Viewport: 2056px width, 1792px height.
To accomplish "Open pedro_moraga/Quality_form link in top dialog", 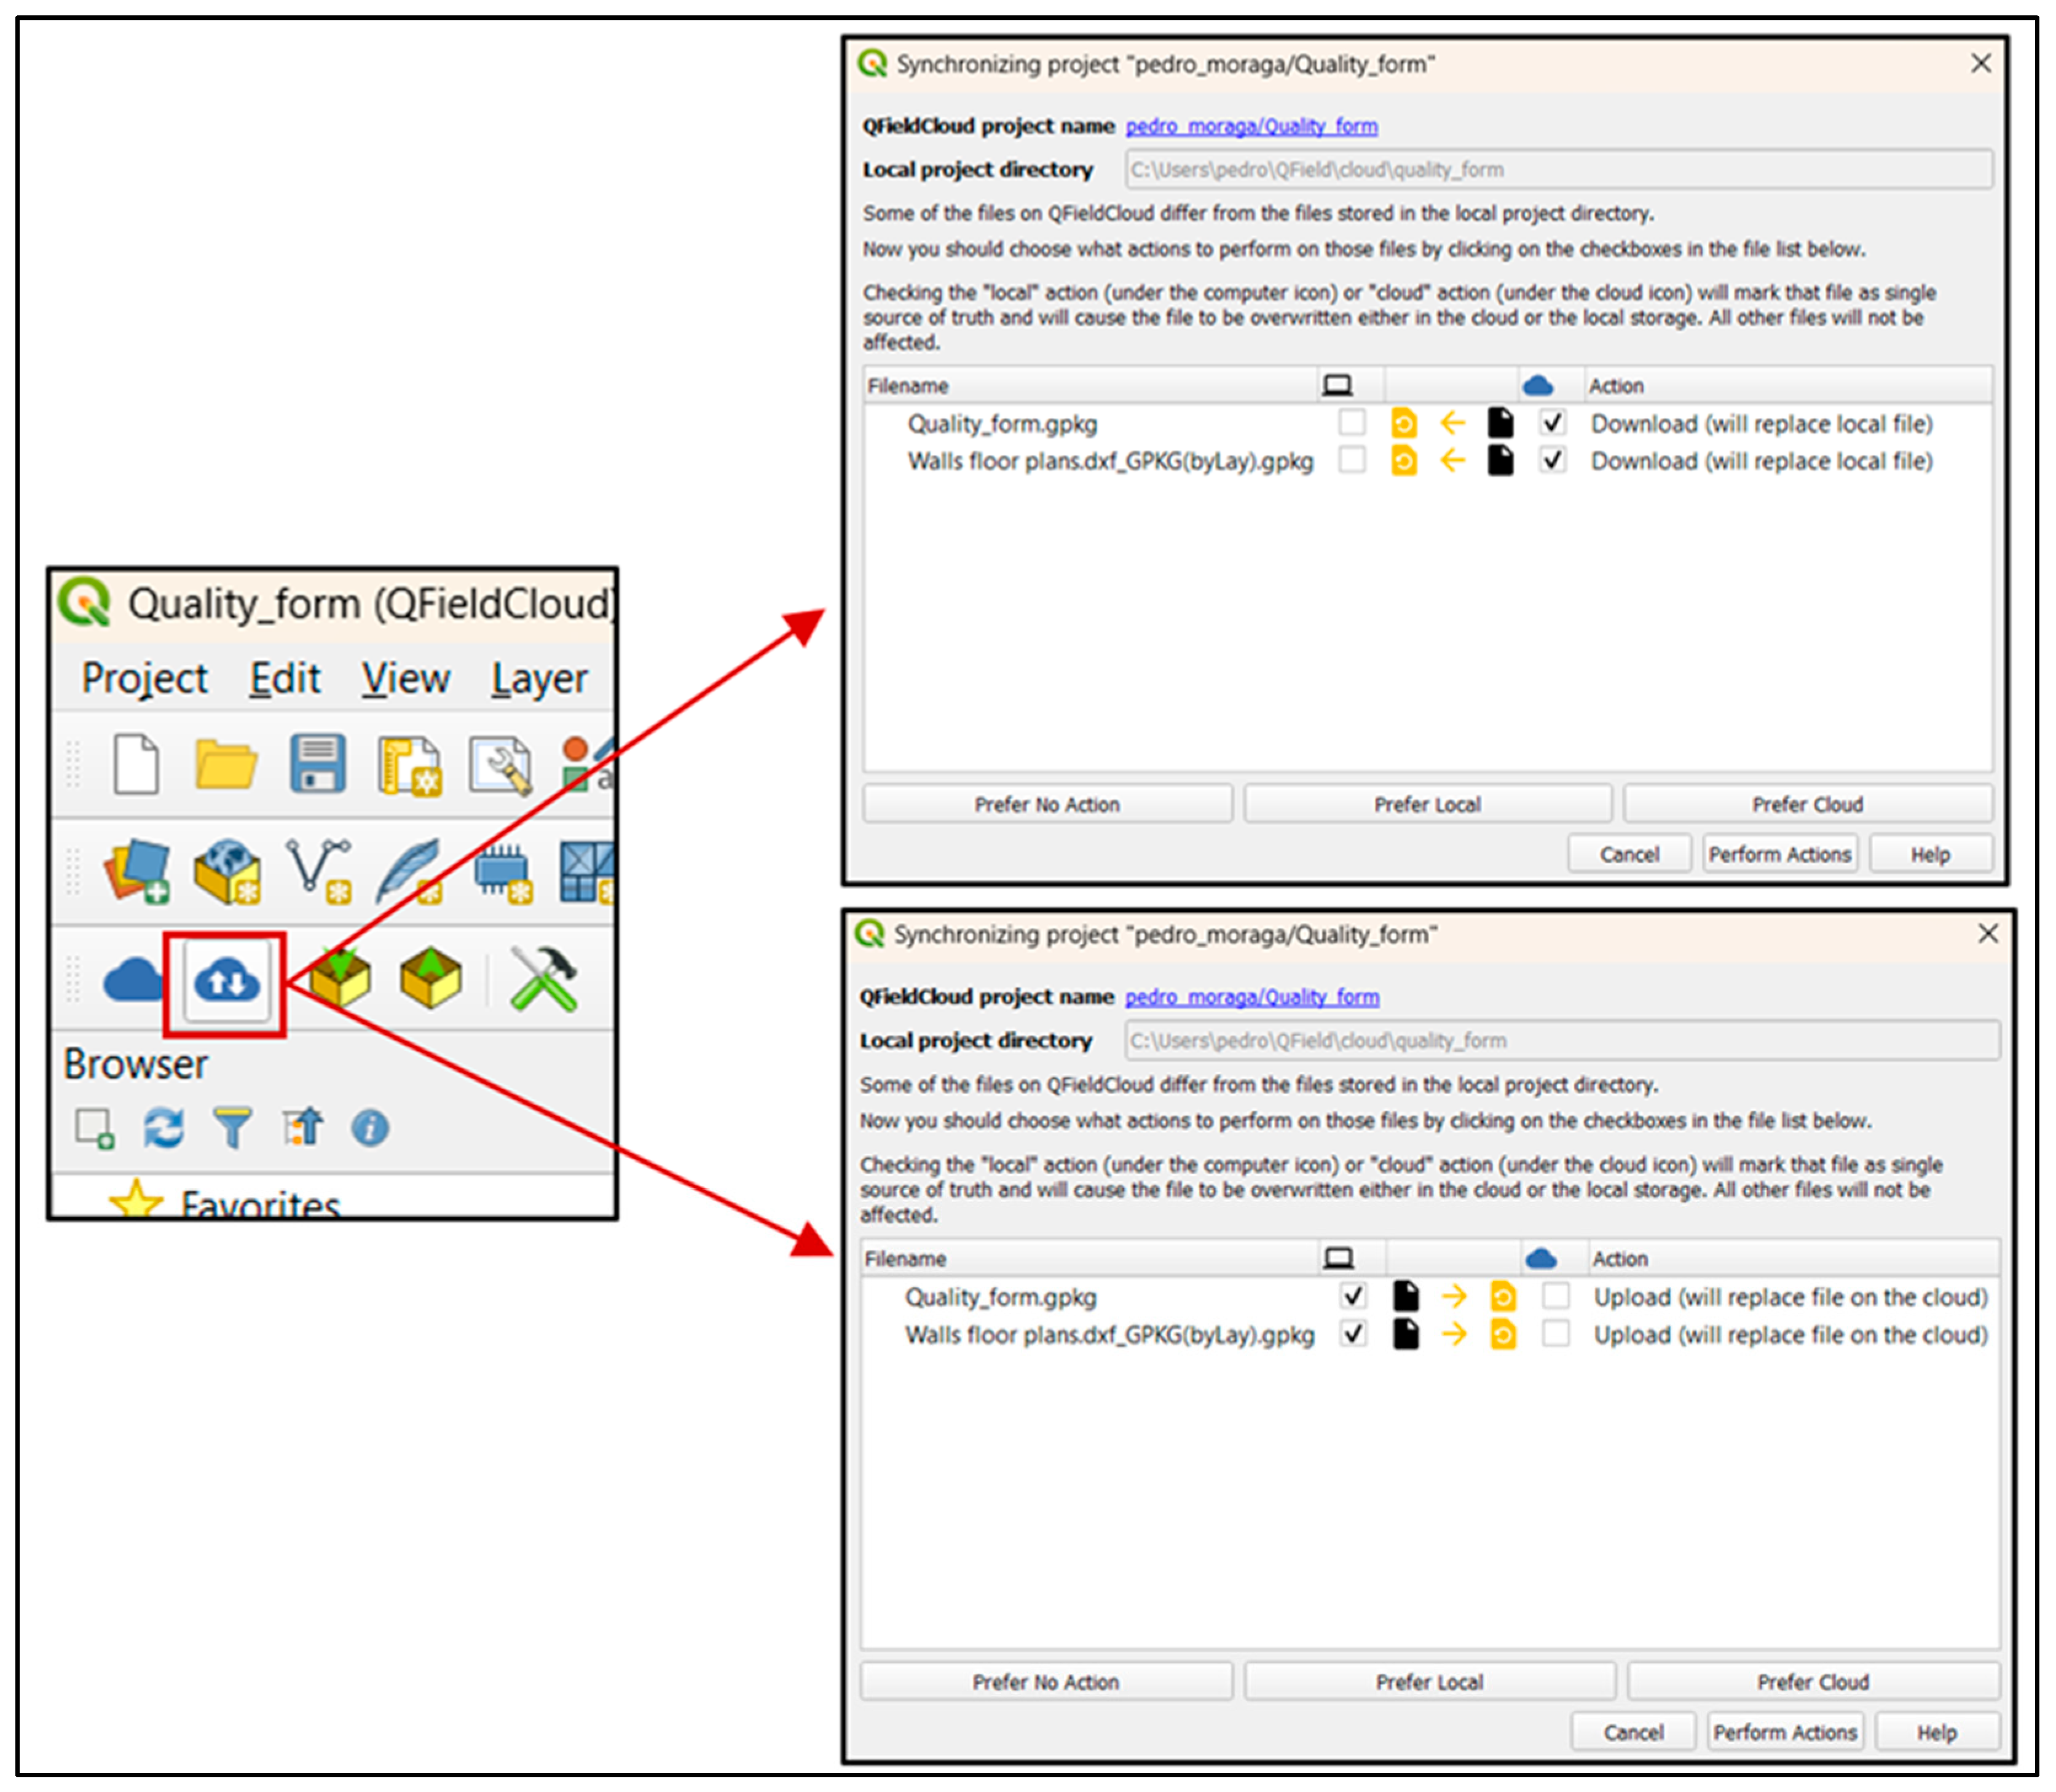I will pos(1251,126).
